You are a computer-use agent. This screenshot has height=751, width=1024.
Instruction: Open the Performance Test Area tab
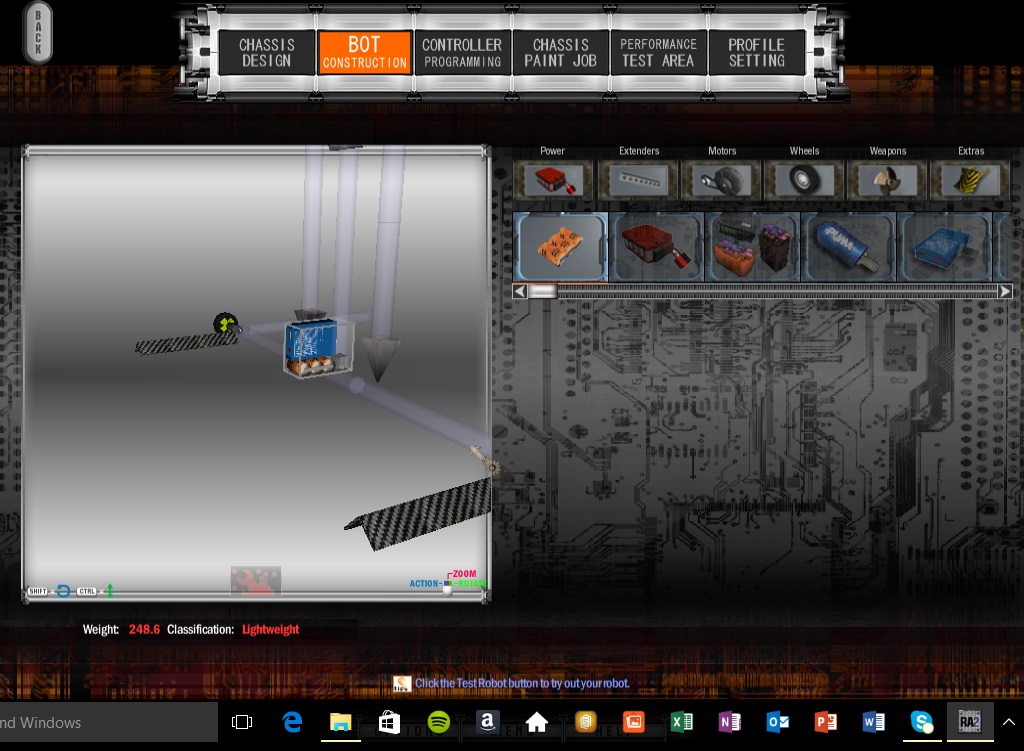tap(658, 53)
